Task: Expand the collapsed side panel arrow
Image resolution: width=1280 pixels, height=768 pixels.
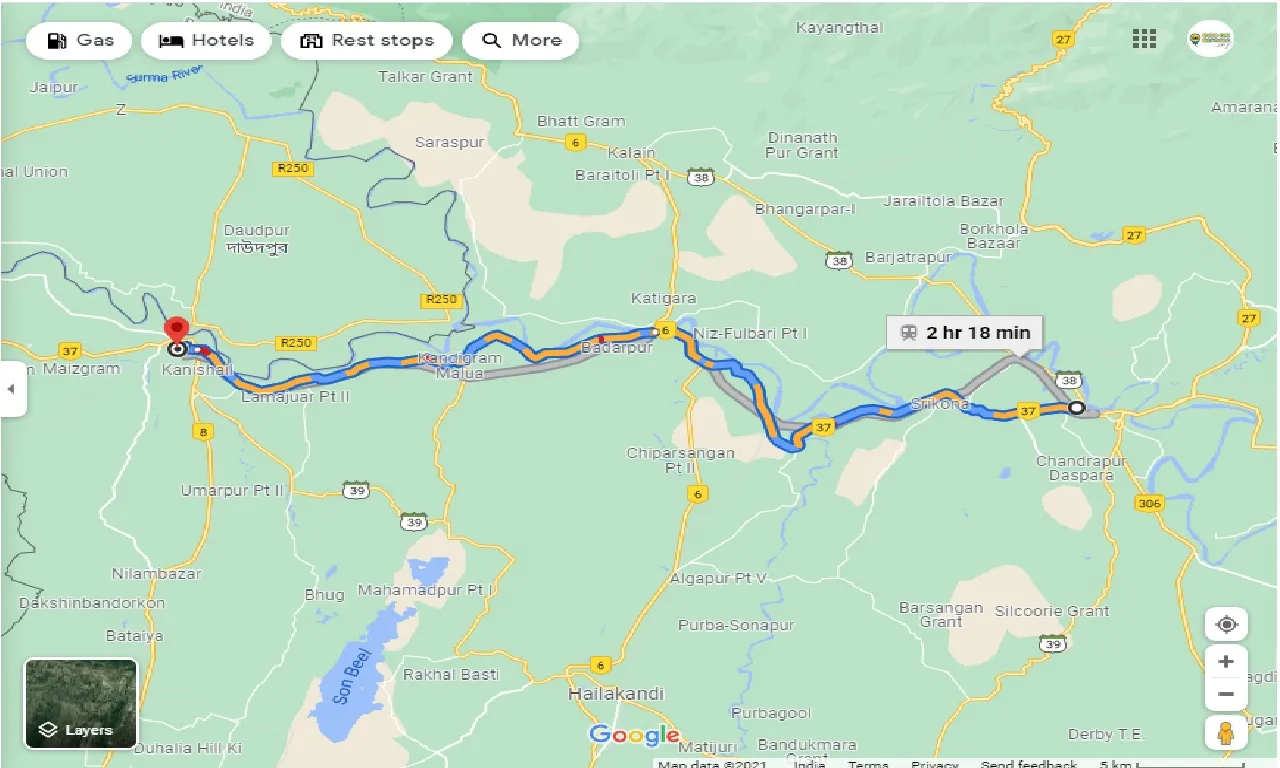Action: tap(11, 388)
